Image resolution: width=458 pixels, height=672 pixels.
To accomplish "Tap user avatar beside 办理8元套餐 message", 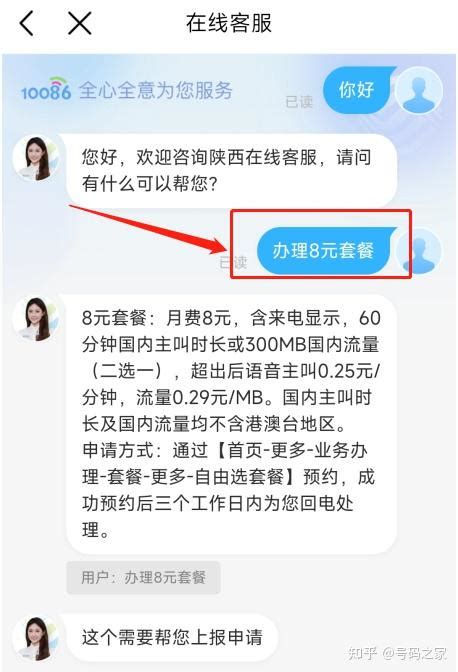I will tap(419, 252).
